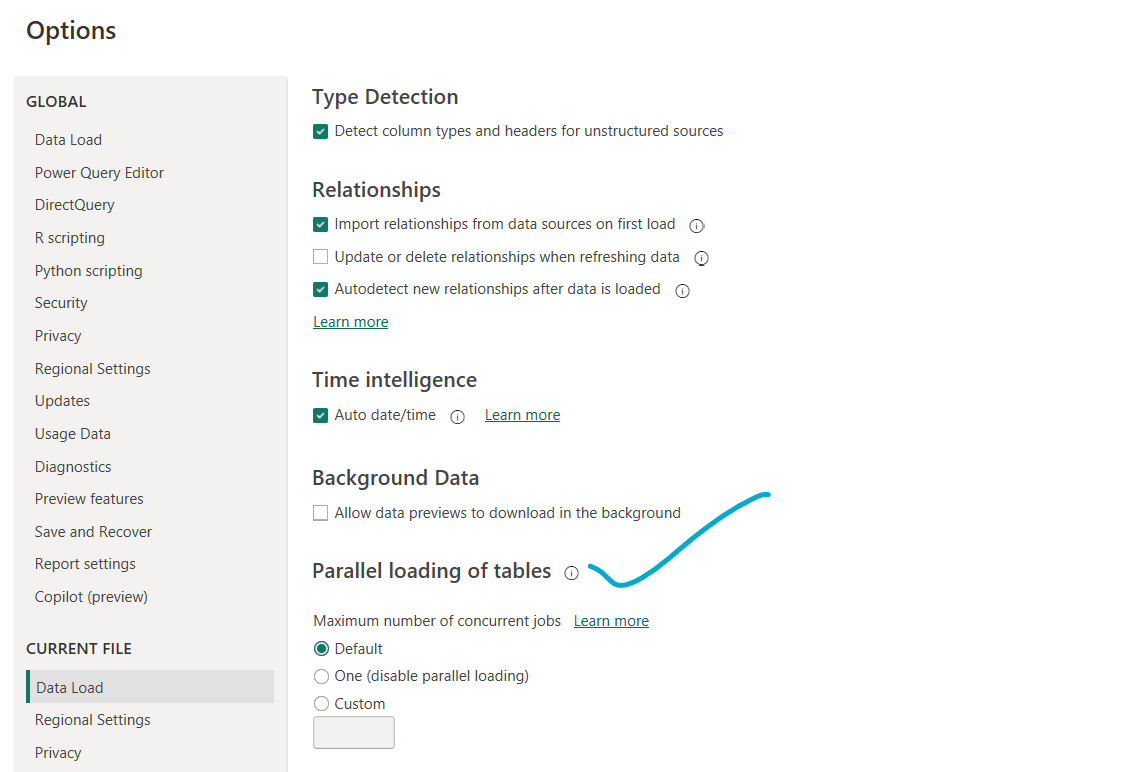
Task: Toggle the Auto date/time checkbox
Action: click(x=320, y=415)
